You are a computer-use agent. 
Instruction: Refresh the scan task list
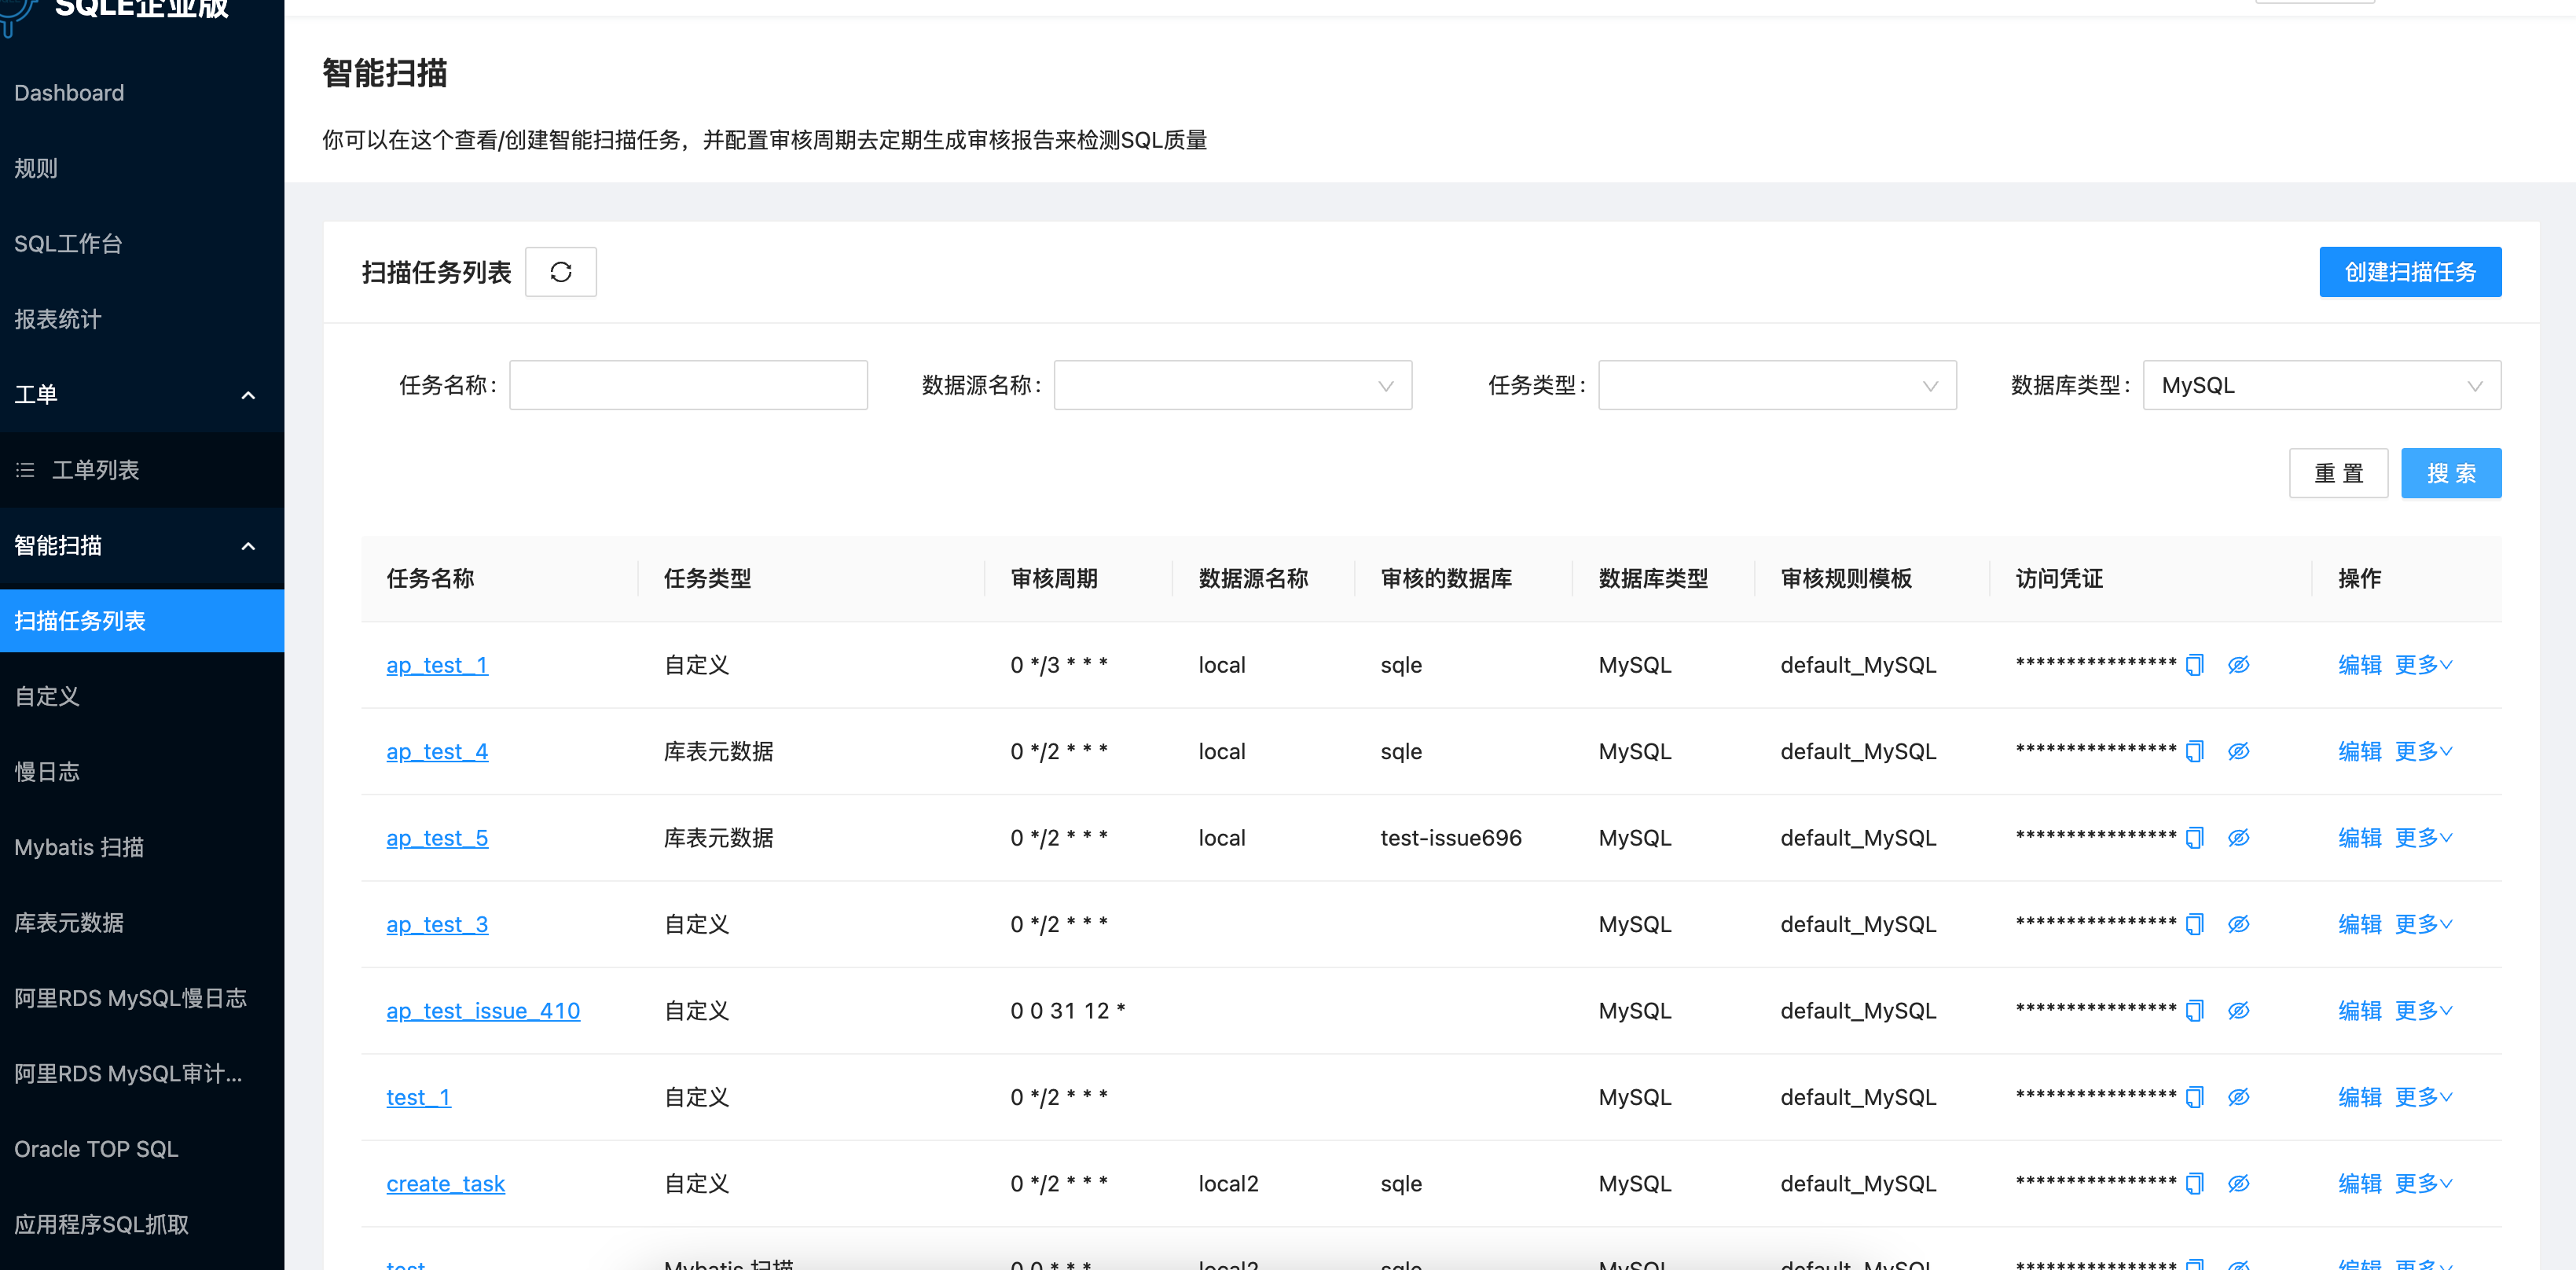pos(560,271)
